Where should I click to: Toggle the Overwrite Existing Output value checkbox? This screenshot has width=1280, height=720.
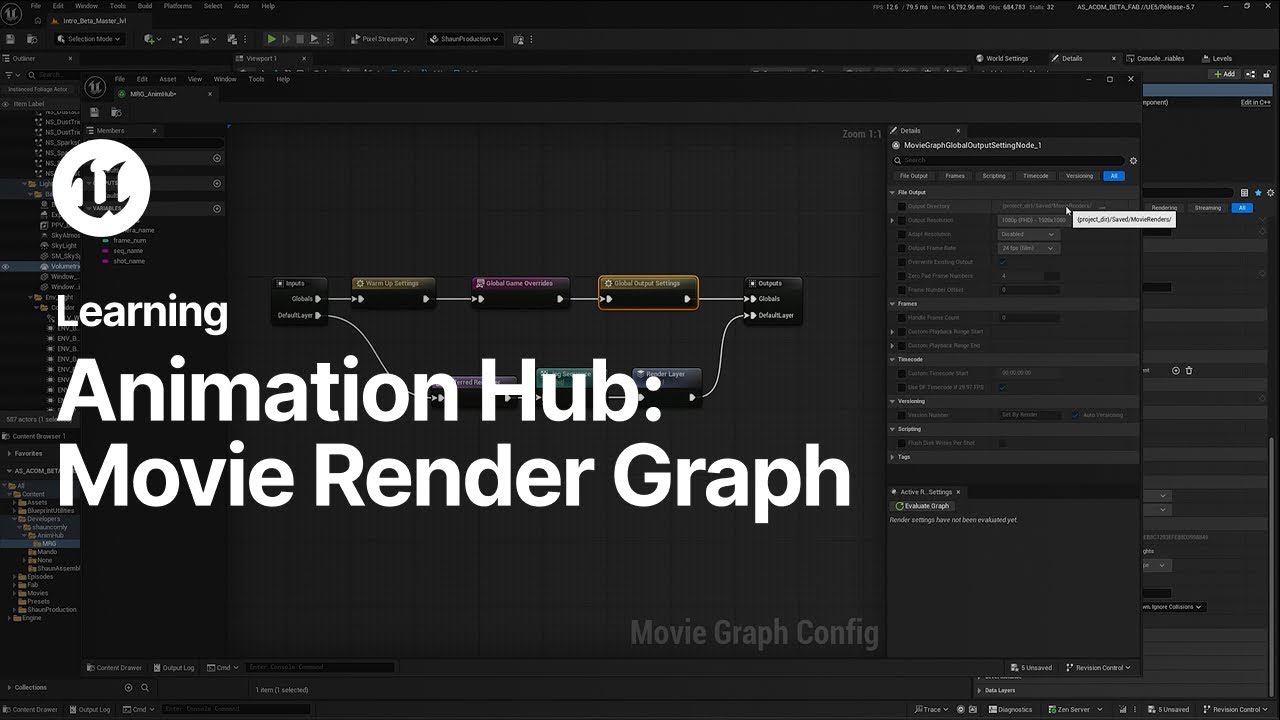tap(1003, 262)
